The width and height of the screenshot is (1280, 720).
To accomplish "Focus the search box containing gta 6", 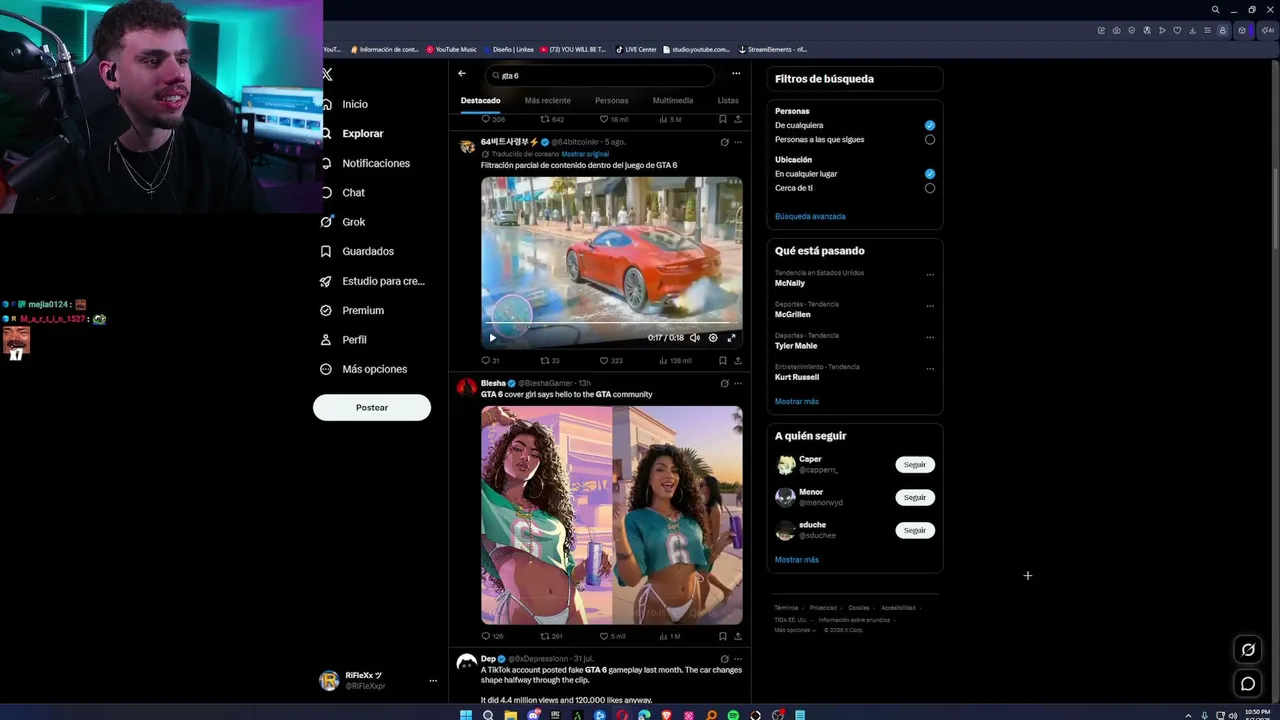I will point(600,75).
